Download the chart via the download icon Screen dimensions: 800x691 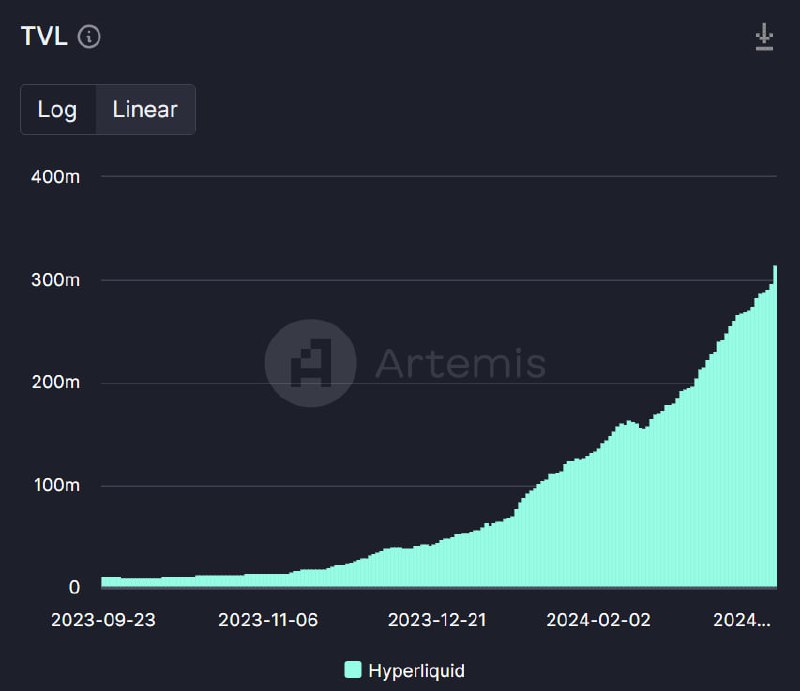764,37
